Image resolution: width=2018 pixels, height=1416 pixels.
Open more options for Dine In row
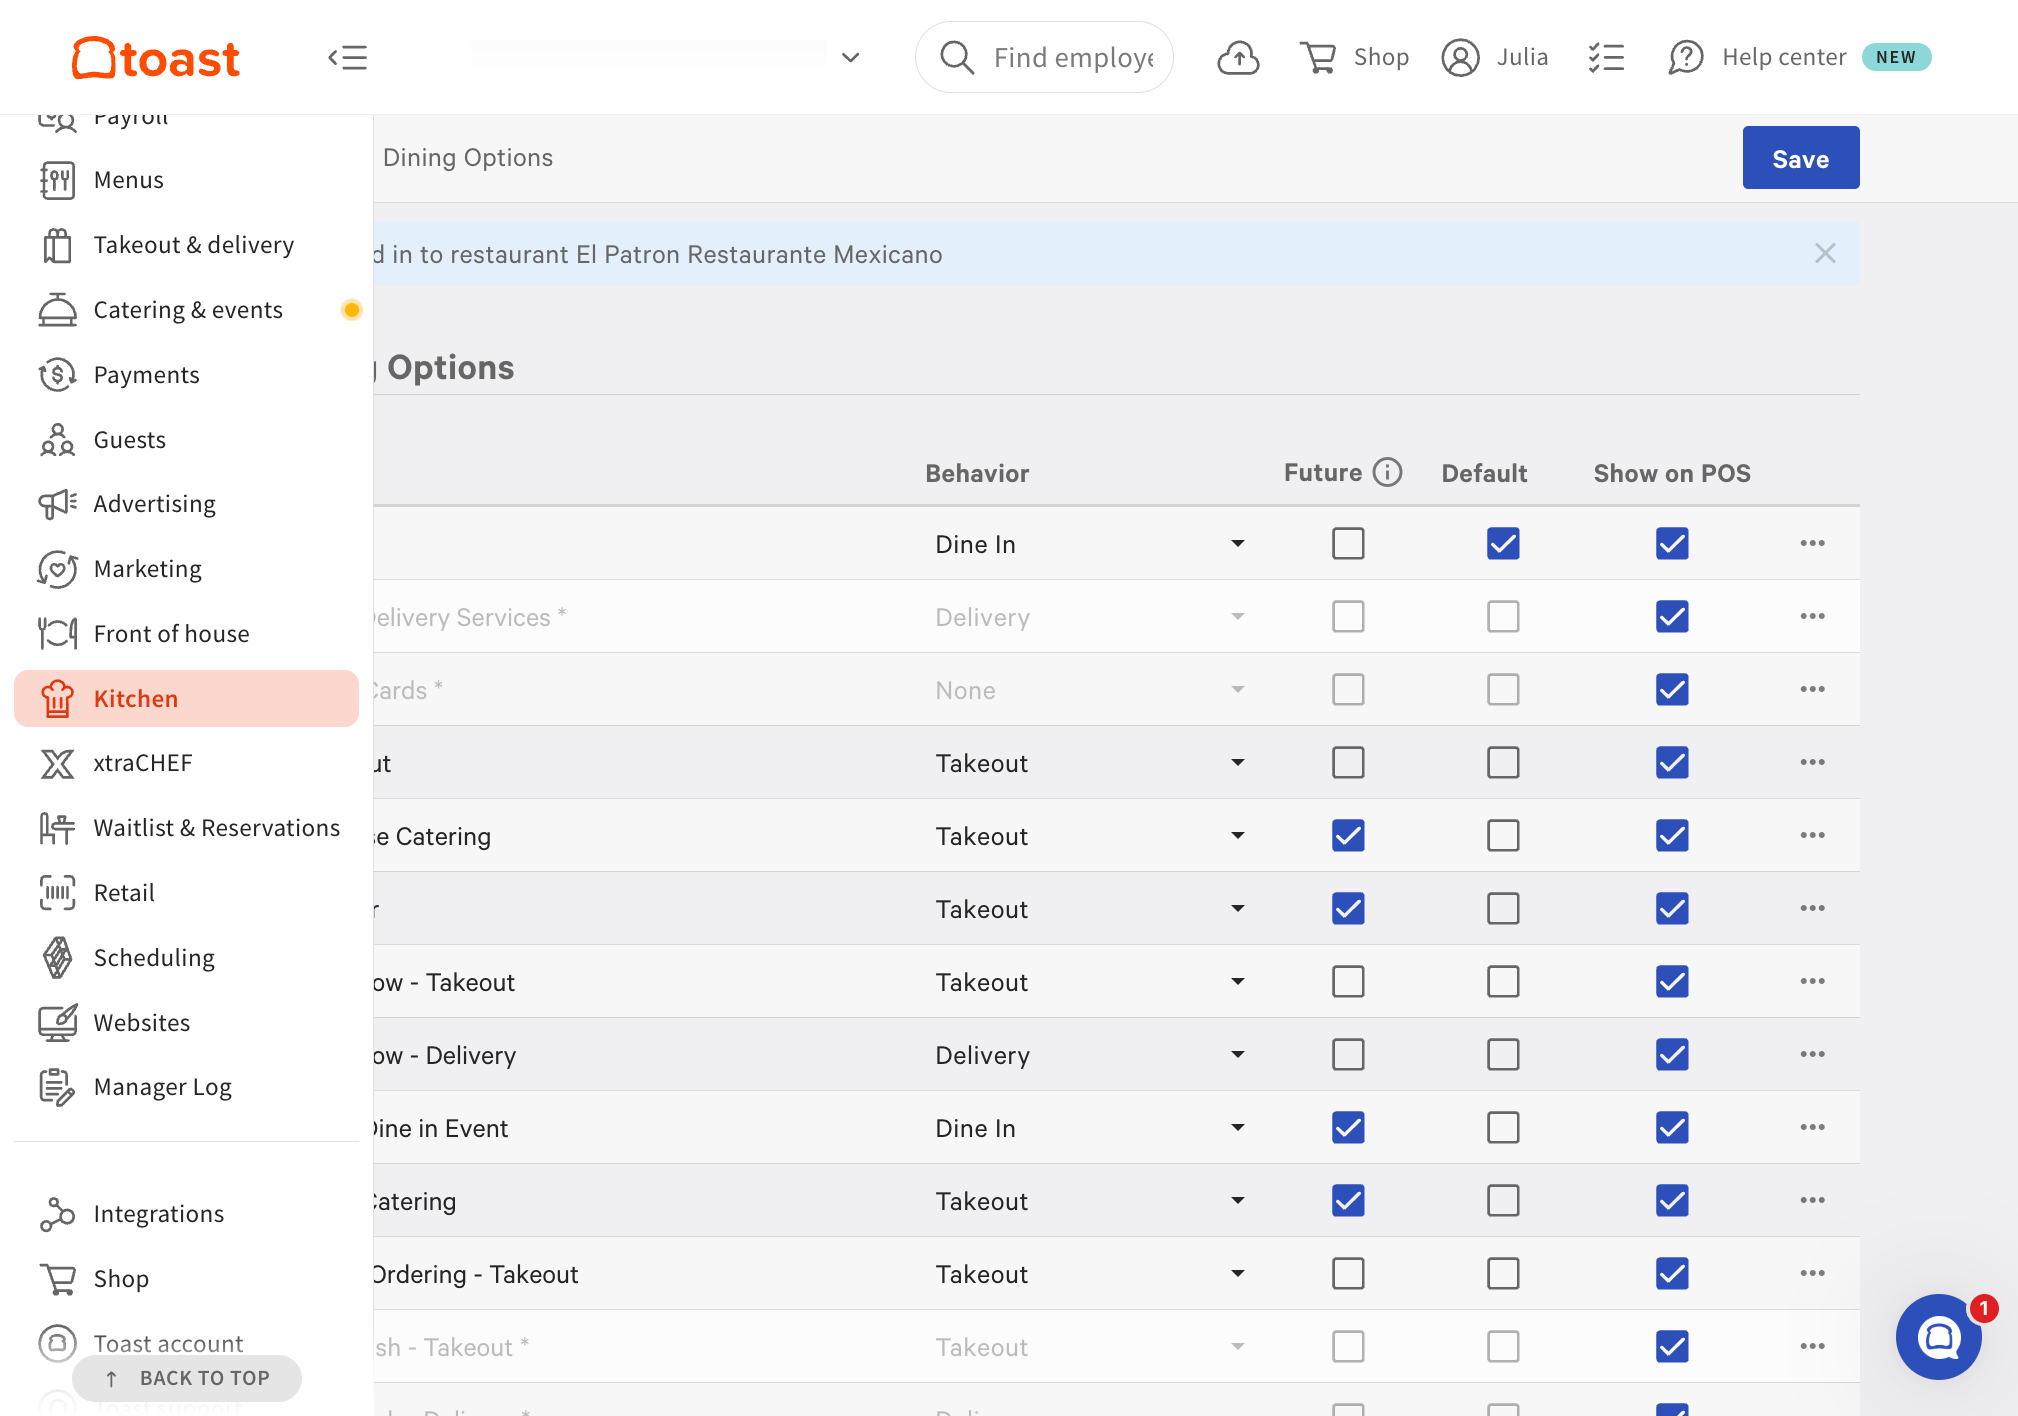(1813, 543)
